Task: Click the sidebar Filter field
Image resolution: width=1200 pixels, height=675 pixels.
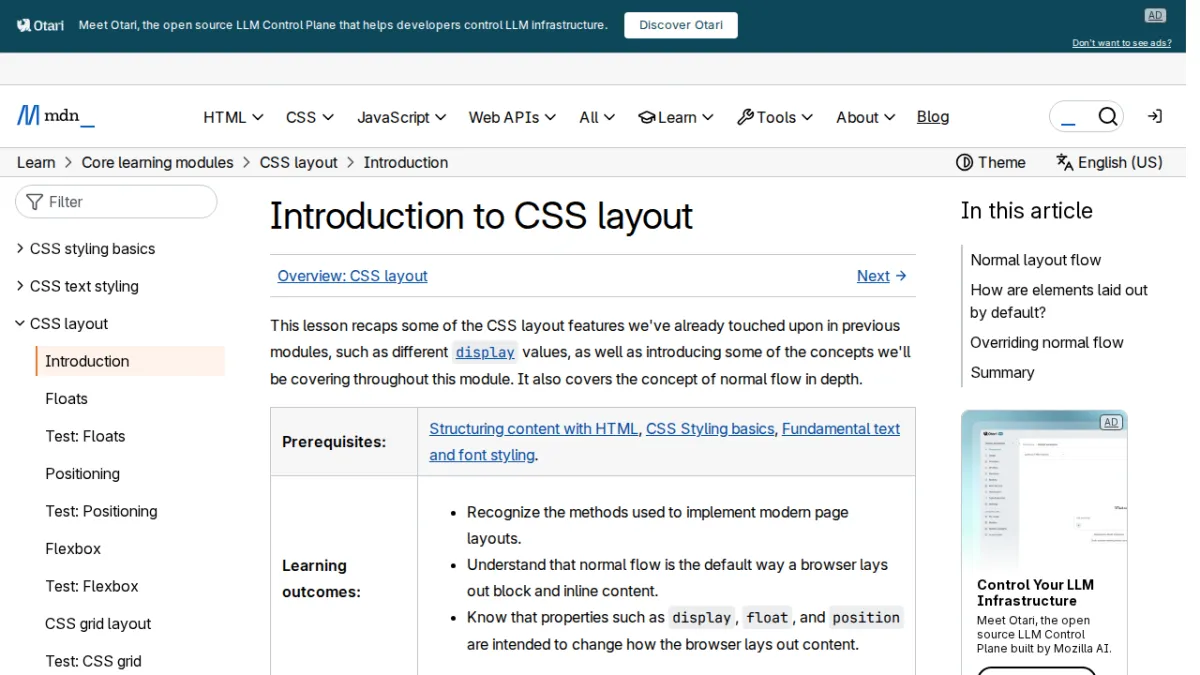Action: (x=116, y=202)
